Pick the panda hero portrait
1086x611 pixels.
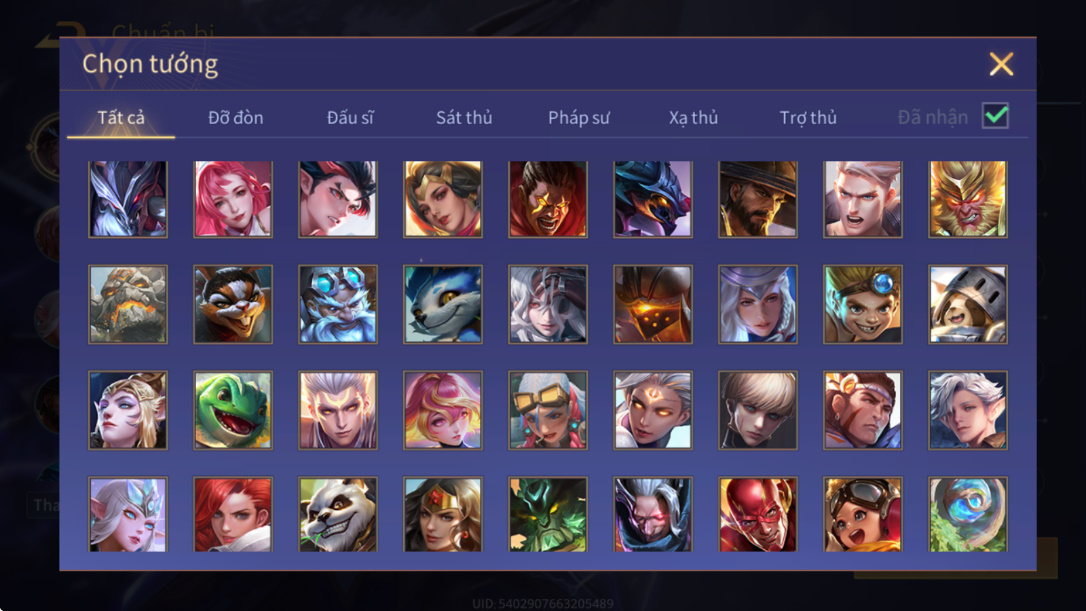click(x=338, y=515)
